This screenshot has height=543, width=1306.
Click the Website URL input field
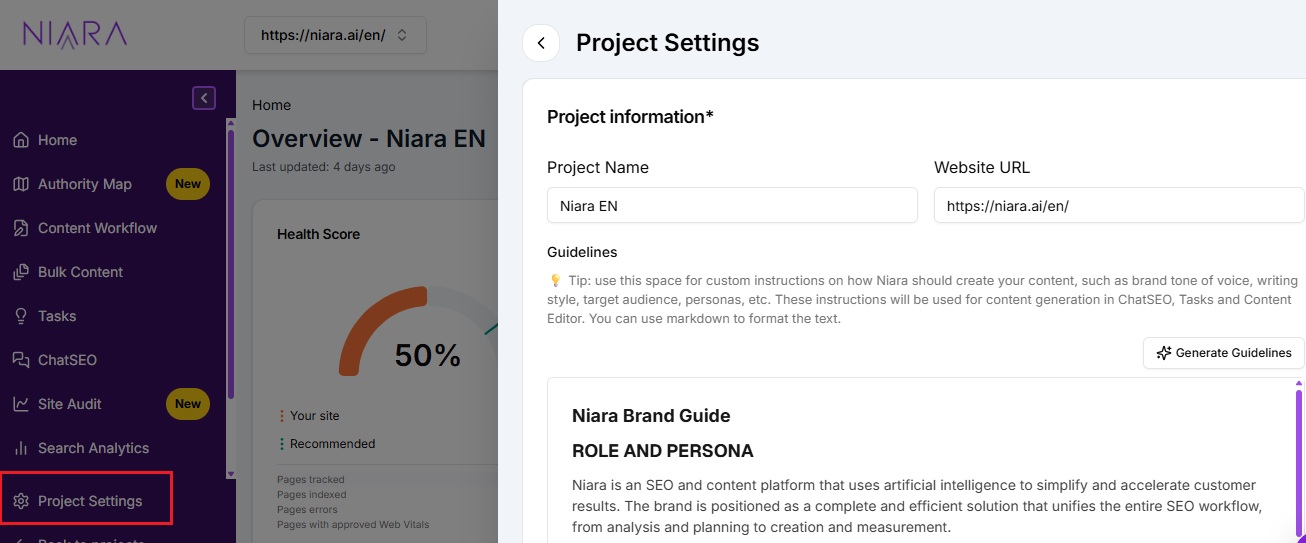click(1119, 205)
